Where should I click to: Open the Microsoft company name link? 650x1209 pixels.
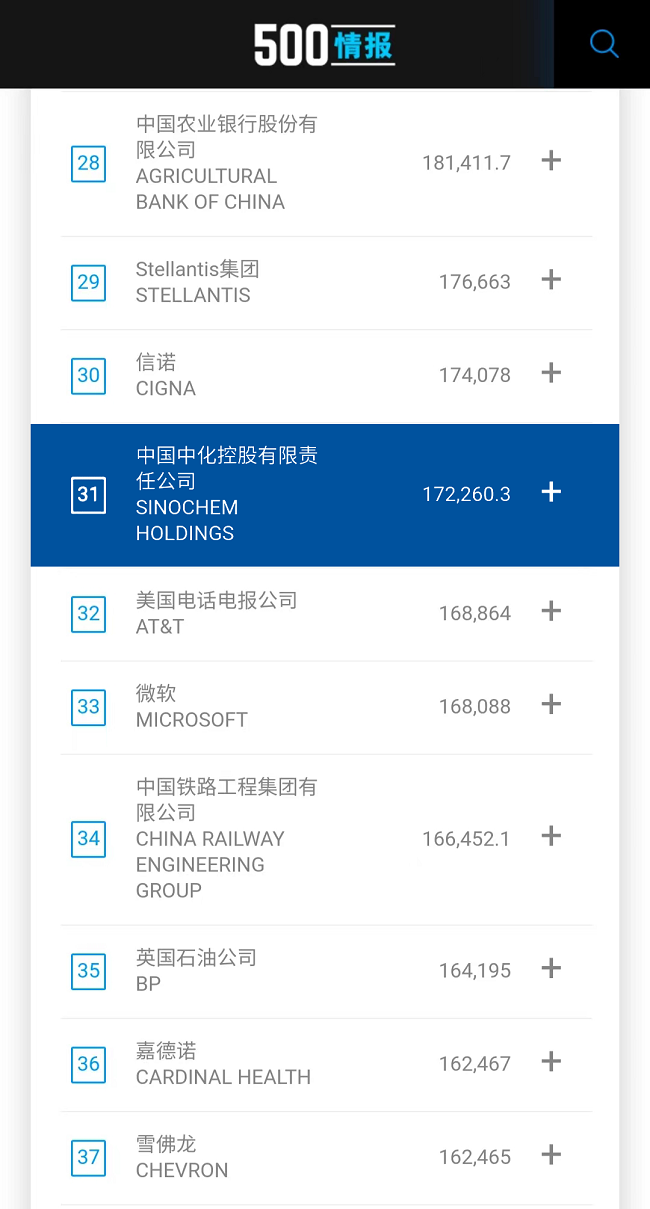[192, 706]
